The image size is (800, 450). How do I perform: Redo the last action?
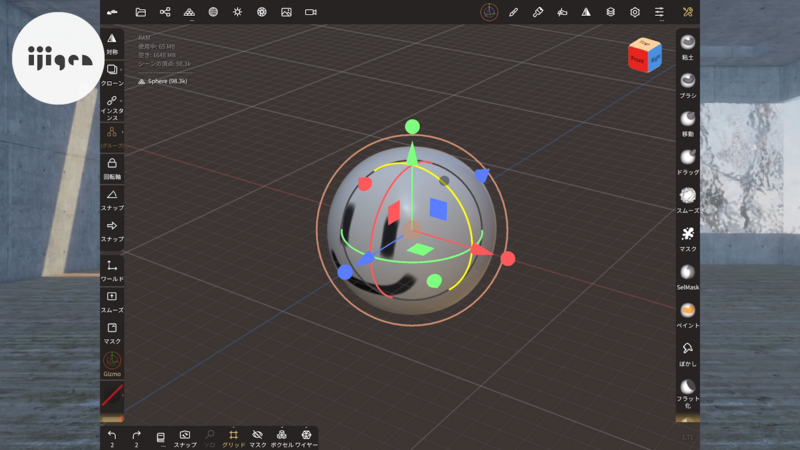tap(136, 438)
